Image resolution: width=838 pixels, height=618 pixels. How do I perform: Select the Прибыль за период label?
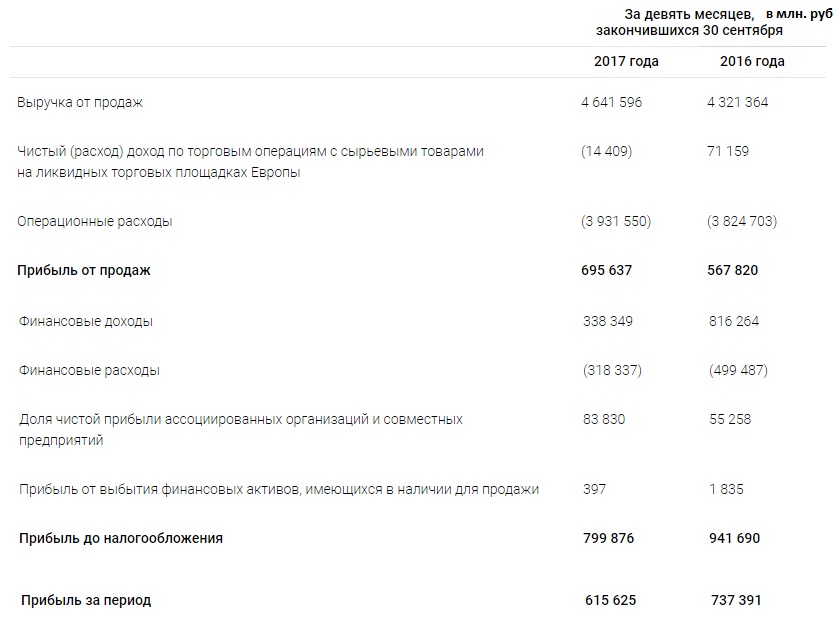click(87, 600)
